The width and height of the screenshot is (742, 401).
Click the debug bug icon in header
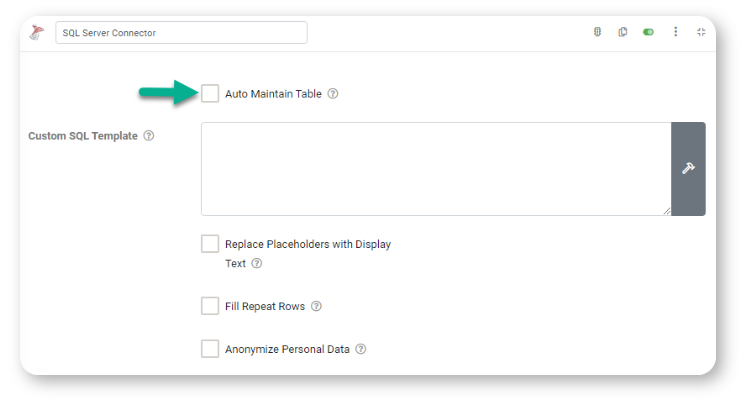pyautogui.click(x=597, y=32)
